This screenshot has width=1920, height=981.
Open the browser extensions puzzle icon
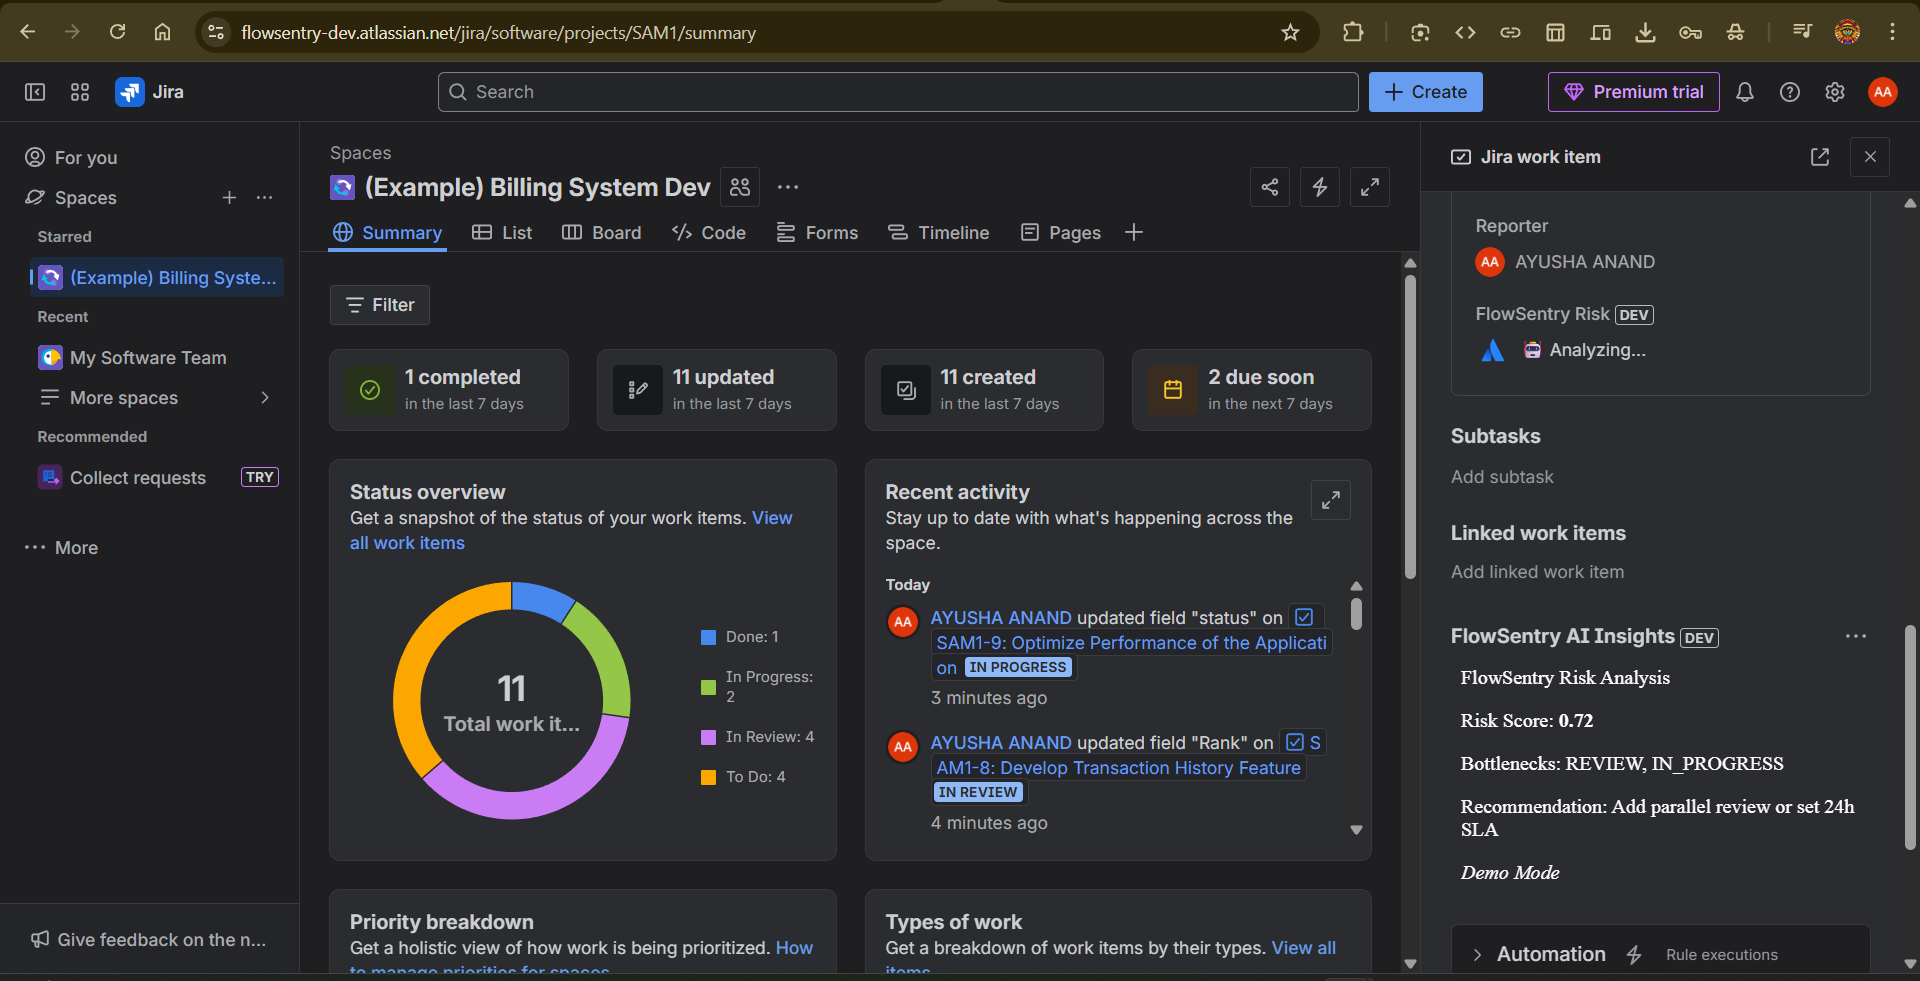coord(1353,31)
